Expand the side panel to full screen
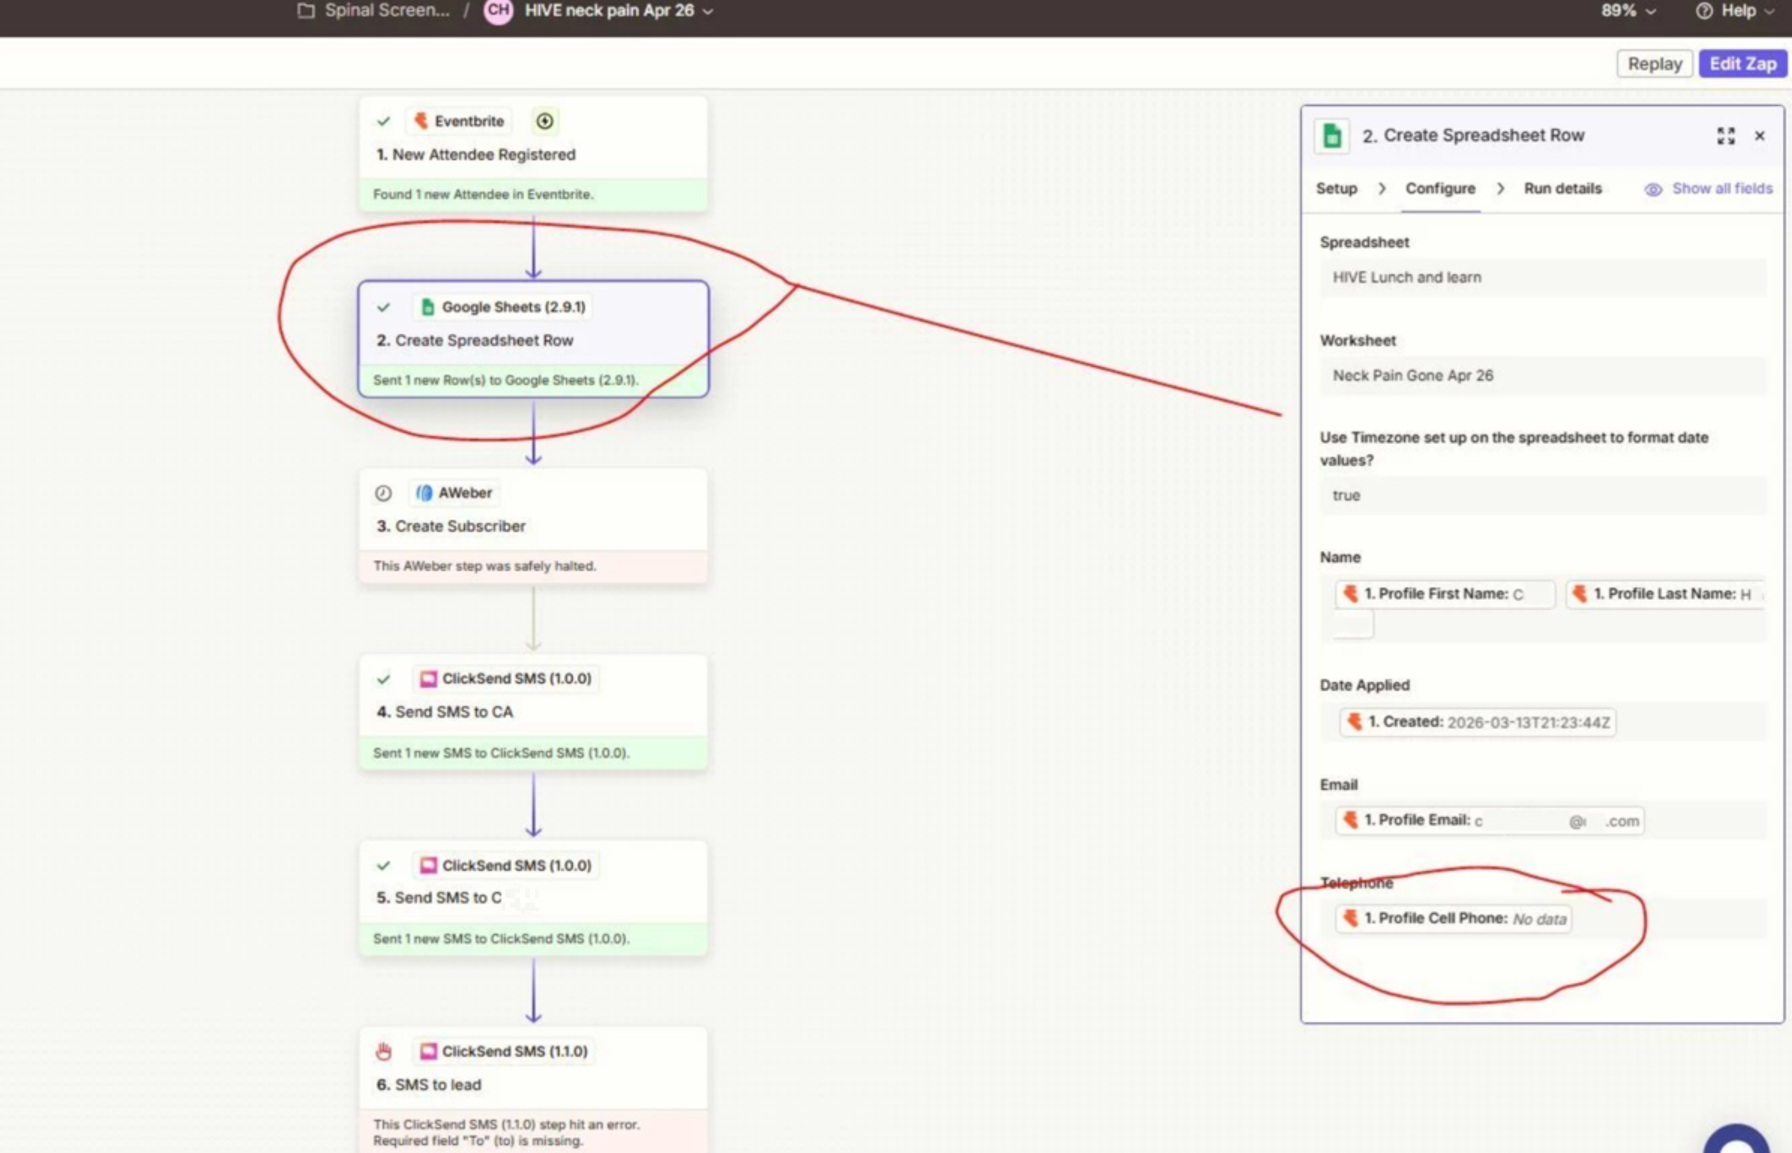 tap(1725, 136)
